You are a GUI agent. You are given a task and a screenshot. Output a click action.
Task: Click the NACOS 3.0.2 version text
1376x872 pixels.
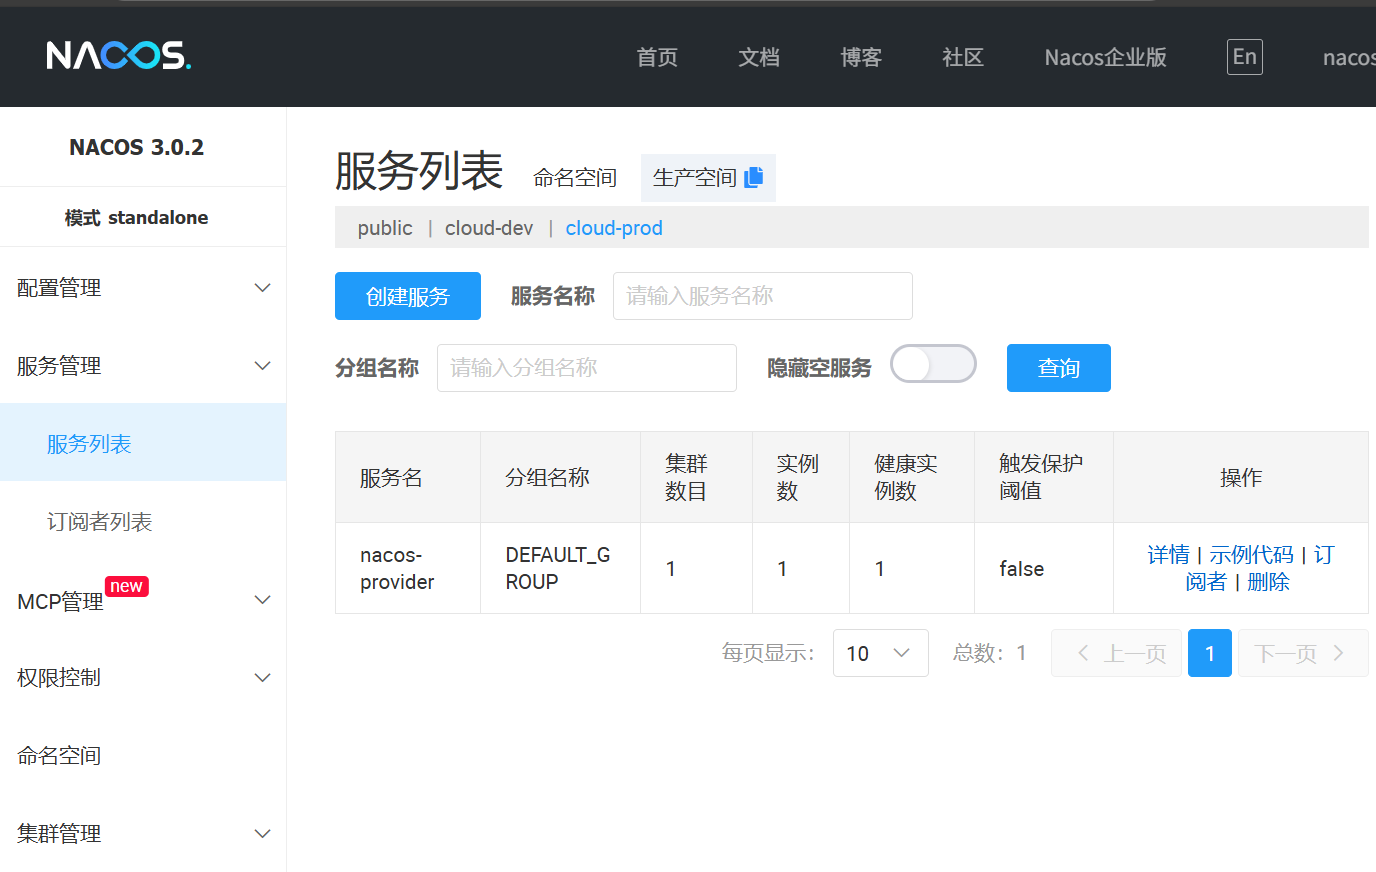137,147
